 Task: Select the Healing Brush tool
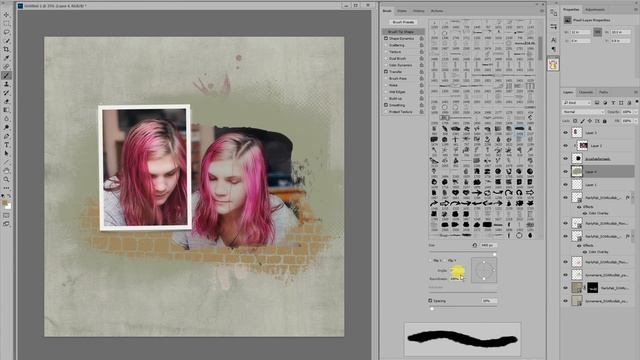point(6,67)
